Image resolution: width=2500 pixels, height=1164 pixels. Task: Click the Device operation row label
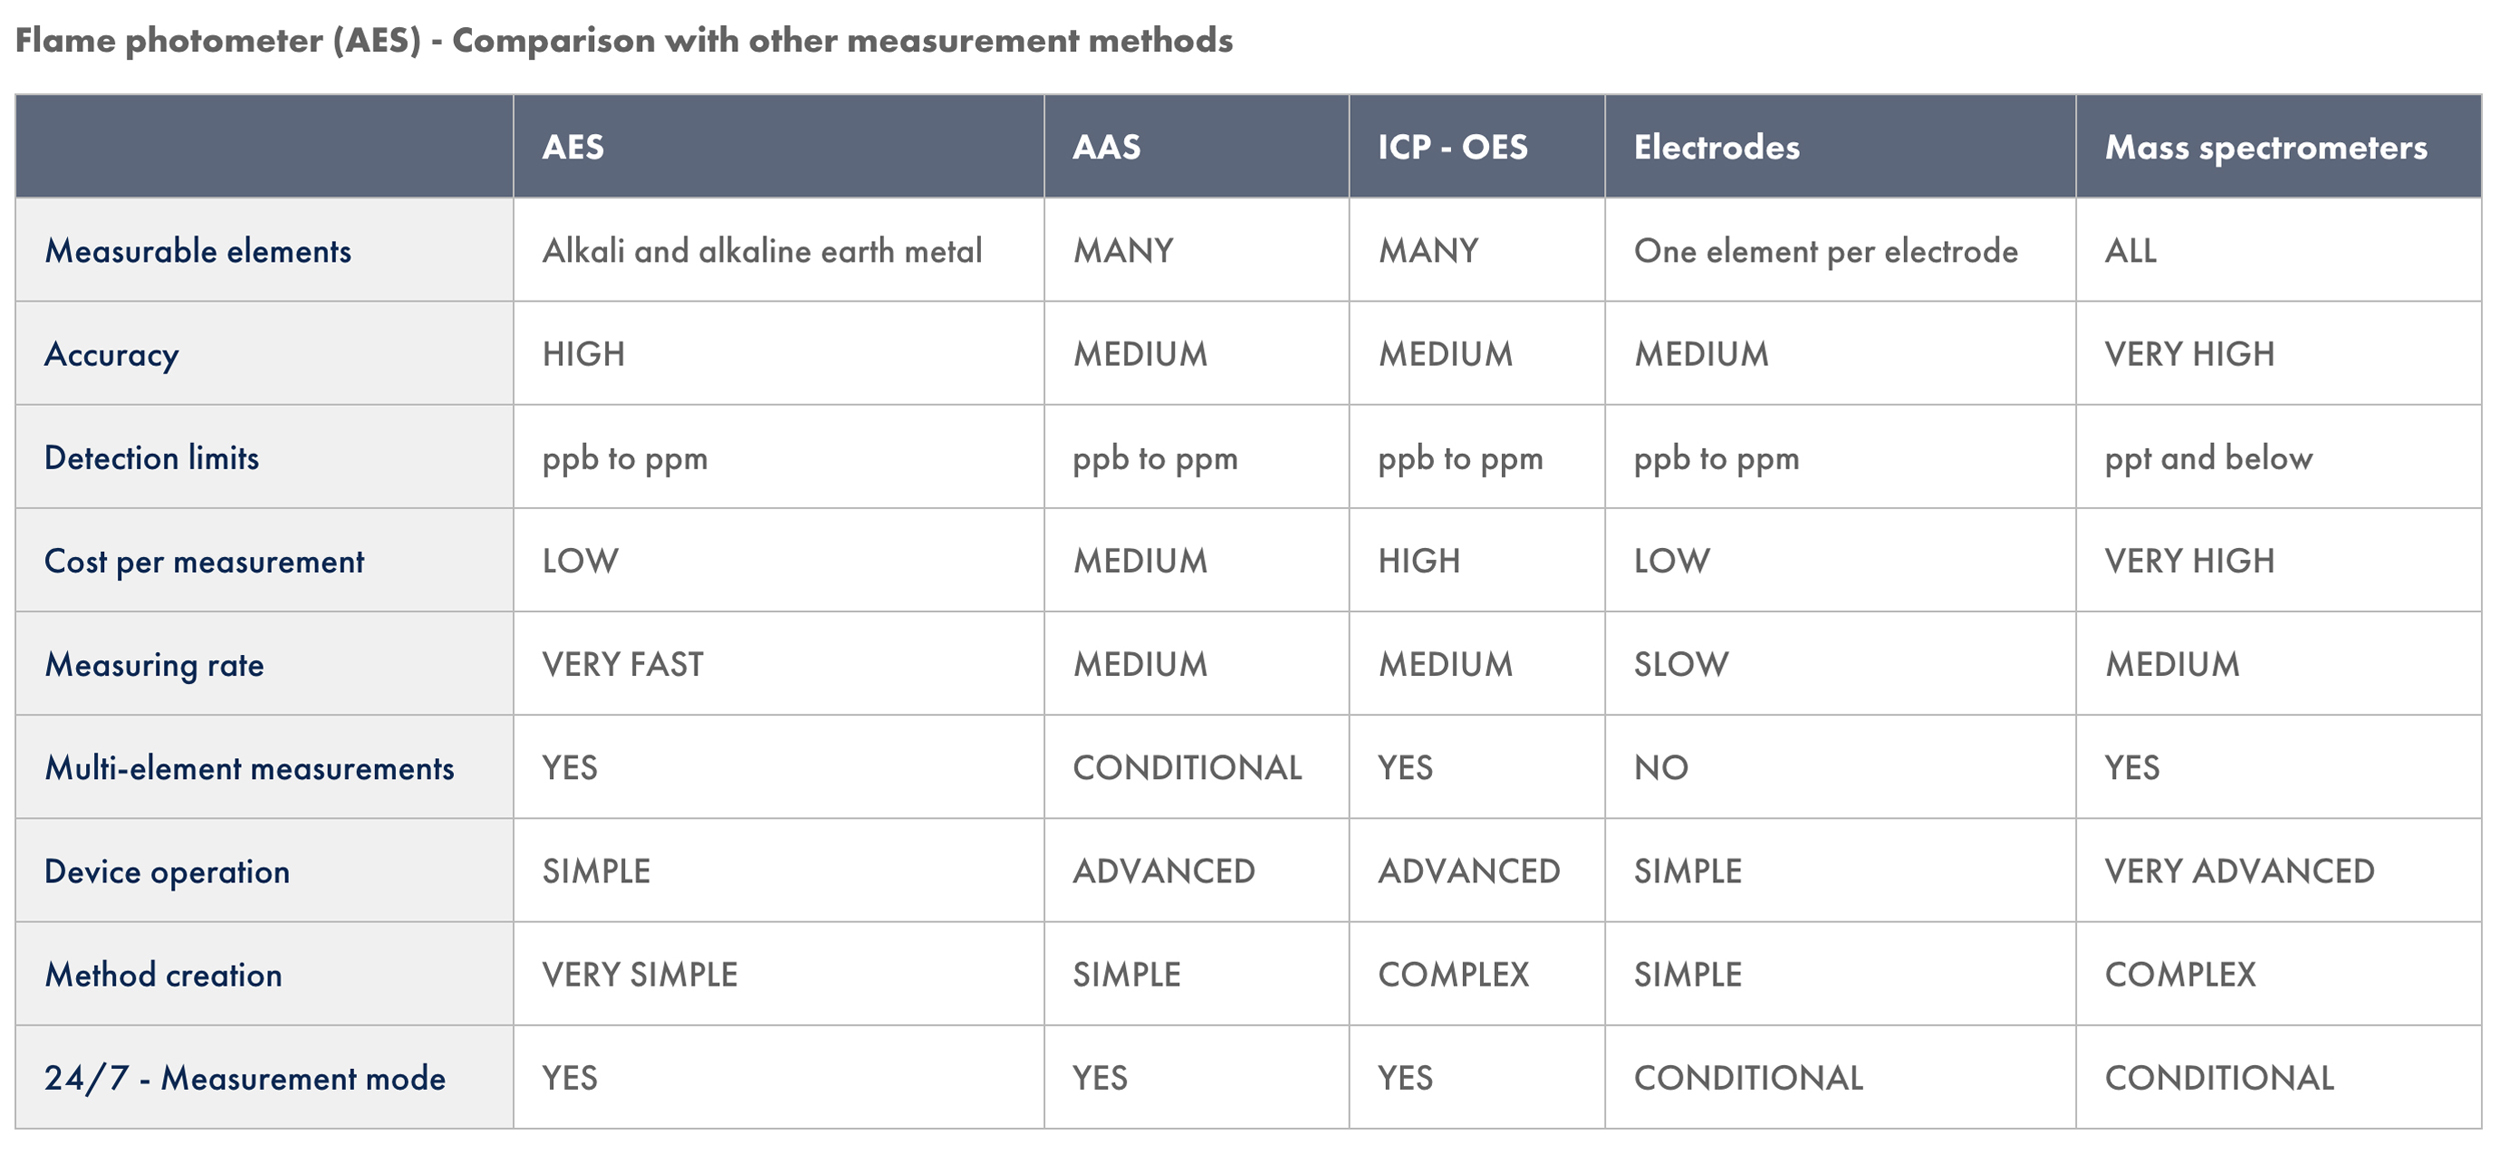167,871
